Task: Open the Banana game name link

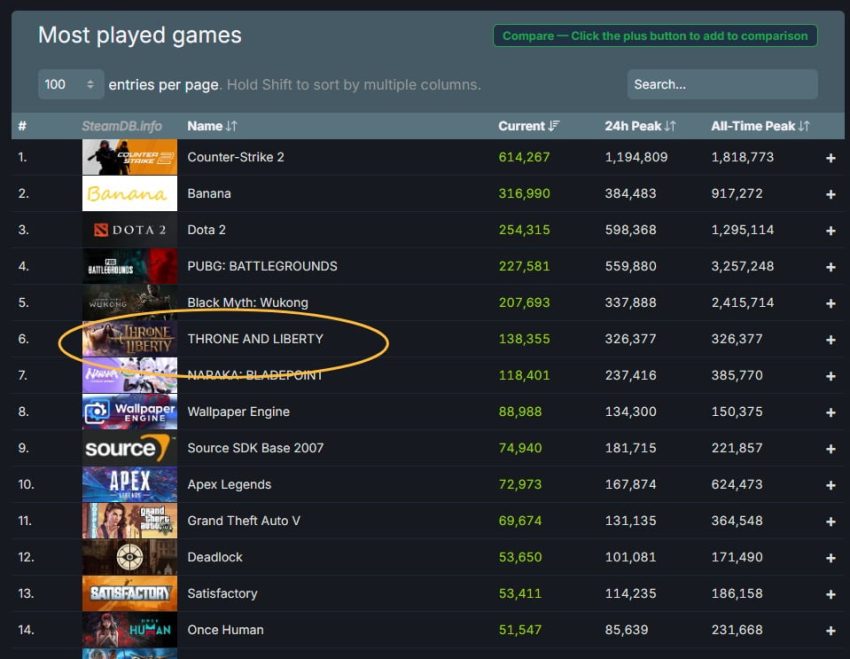Action: click(209, 193)
